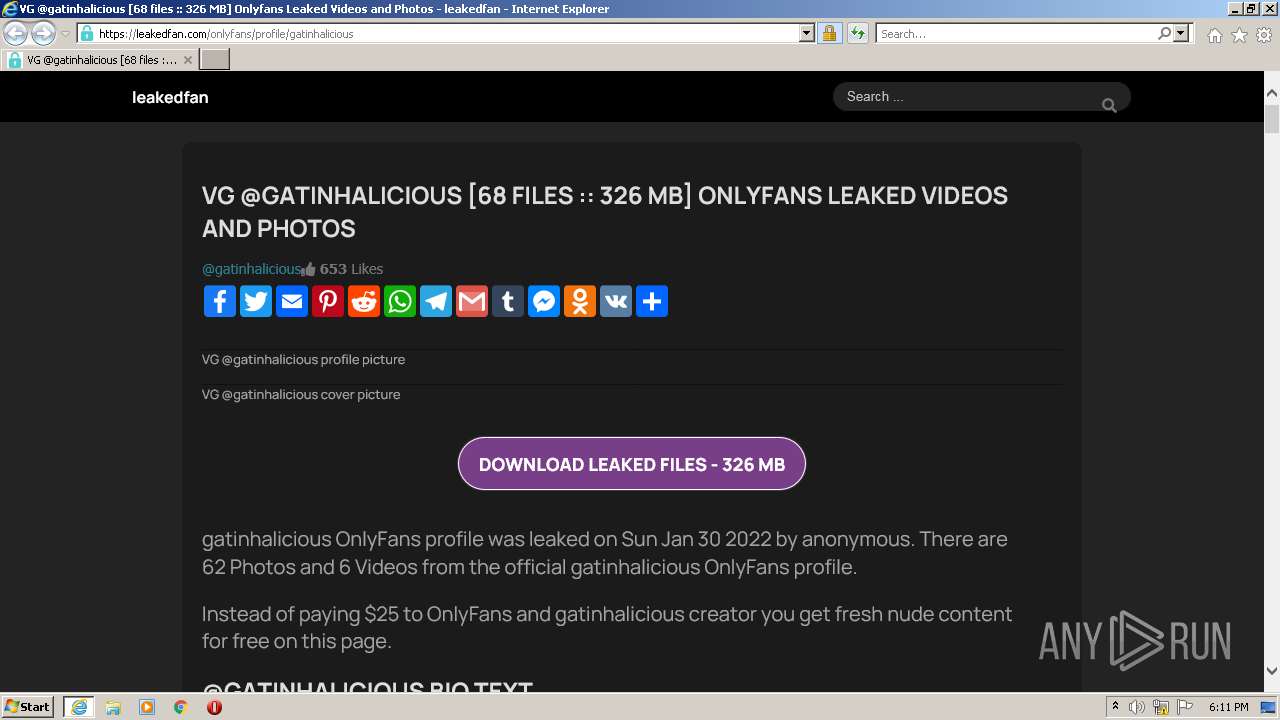The image size is (1280, 720).
Task: Click the leakedfan site logo
Action: click(170, 97)
